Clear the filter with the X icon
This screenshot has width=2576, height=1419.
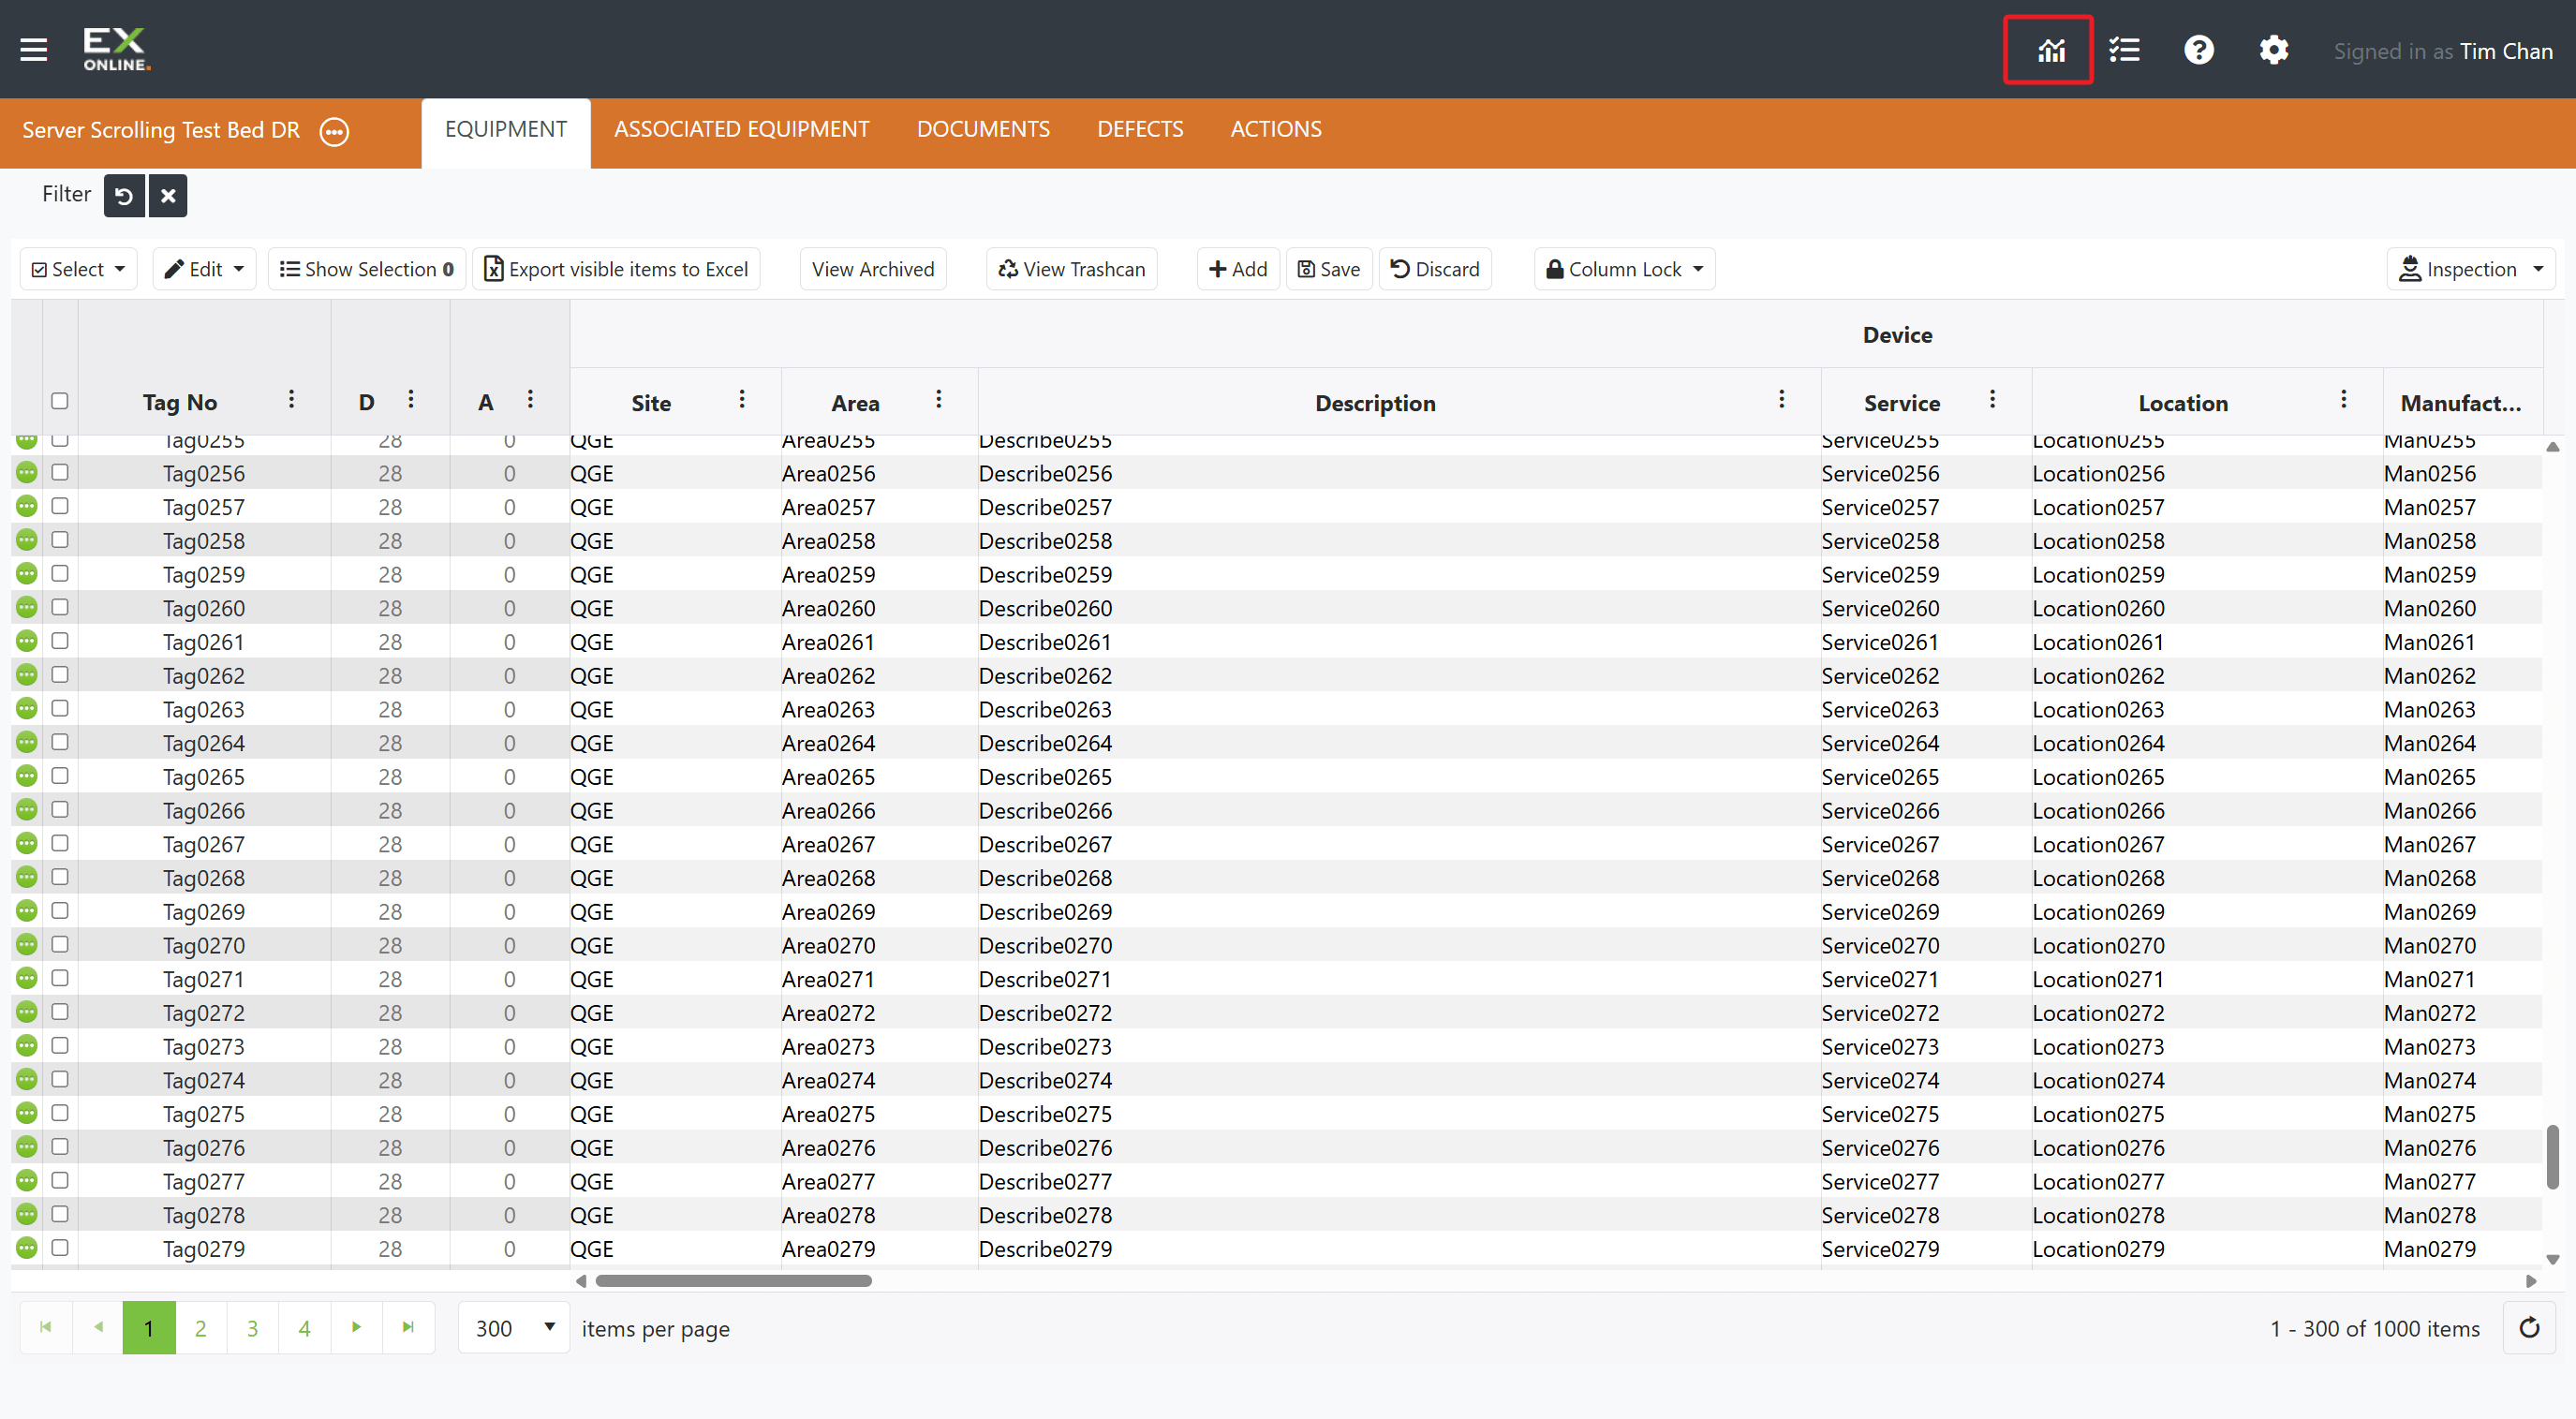click(168, 196)
